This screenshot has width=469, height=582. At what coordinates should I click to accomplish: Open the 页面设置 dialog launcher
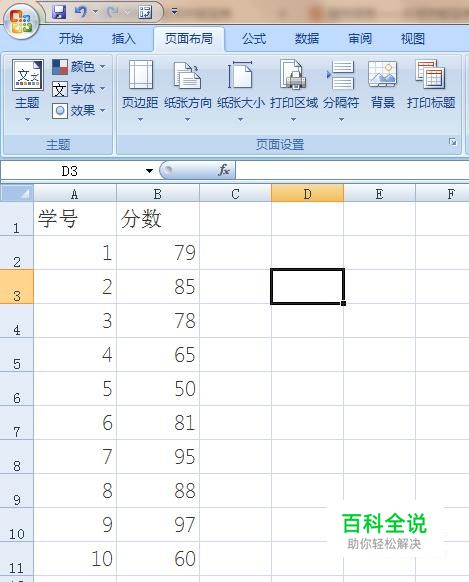pyautogui.click(x=452, y=142)
